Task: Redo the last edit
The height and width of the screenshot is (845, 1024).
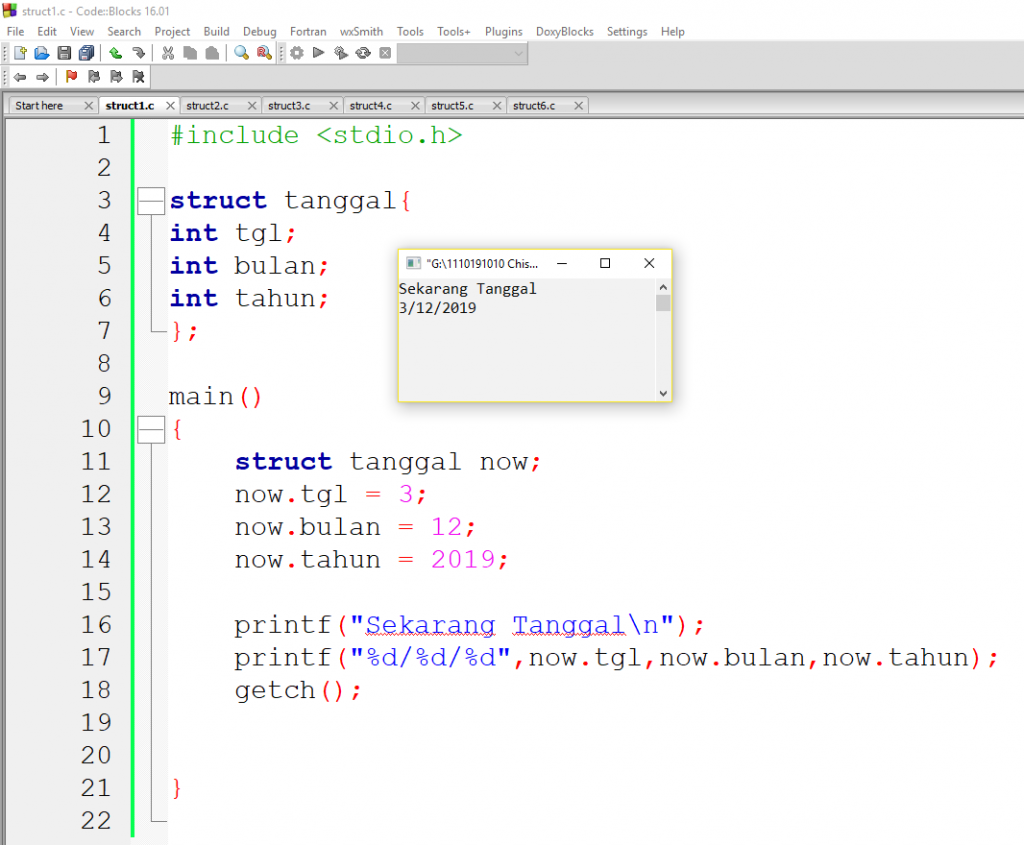Action: coord(138,53)
